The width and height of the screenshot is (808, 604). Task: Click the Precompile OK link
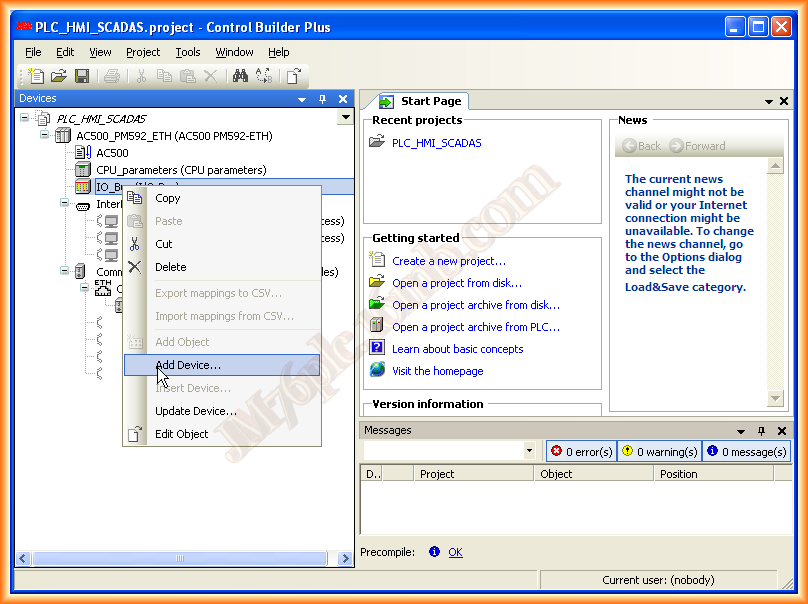455,552
